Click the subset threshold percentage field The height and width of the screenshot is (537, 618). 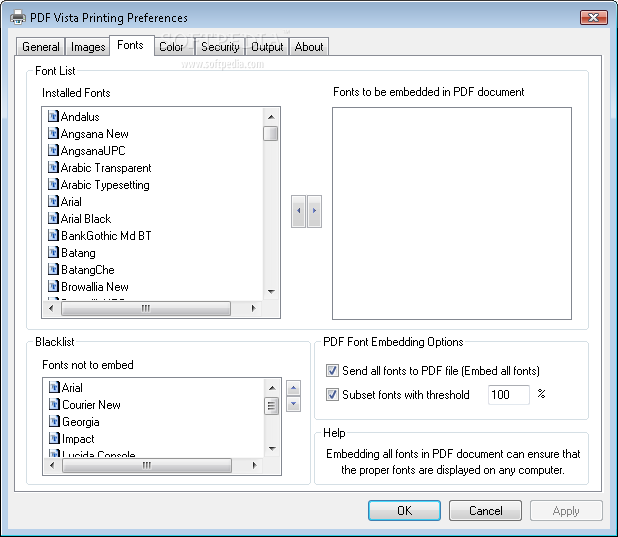pyautogui.click(x=508, y=395)
